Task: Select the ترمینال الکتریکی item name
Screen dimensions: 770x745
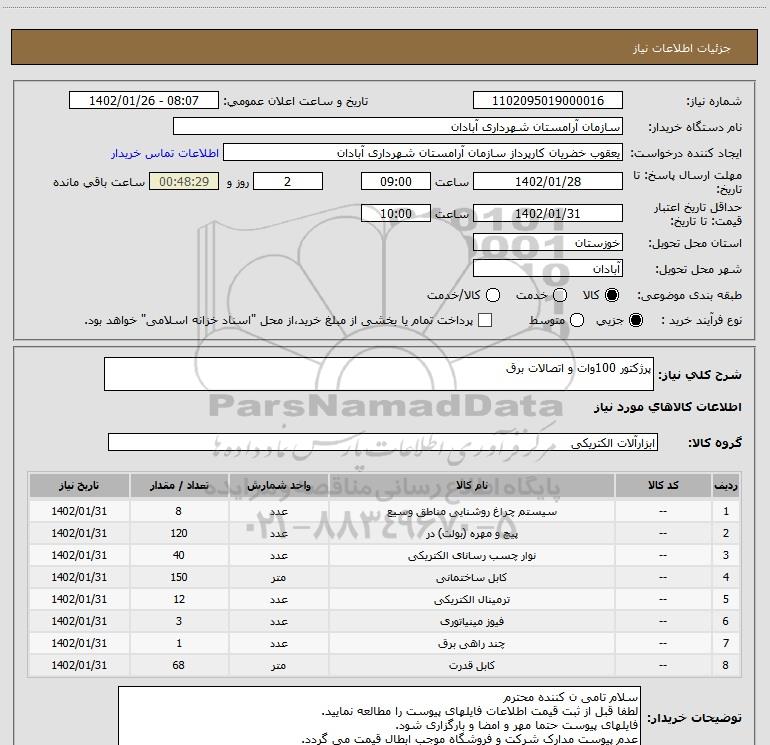Action: pos(471,600)
